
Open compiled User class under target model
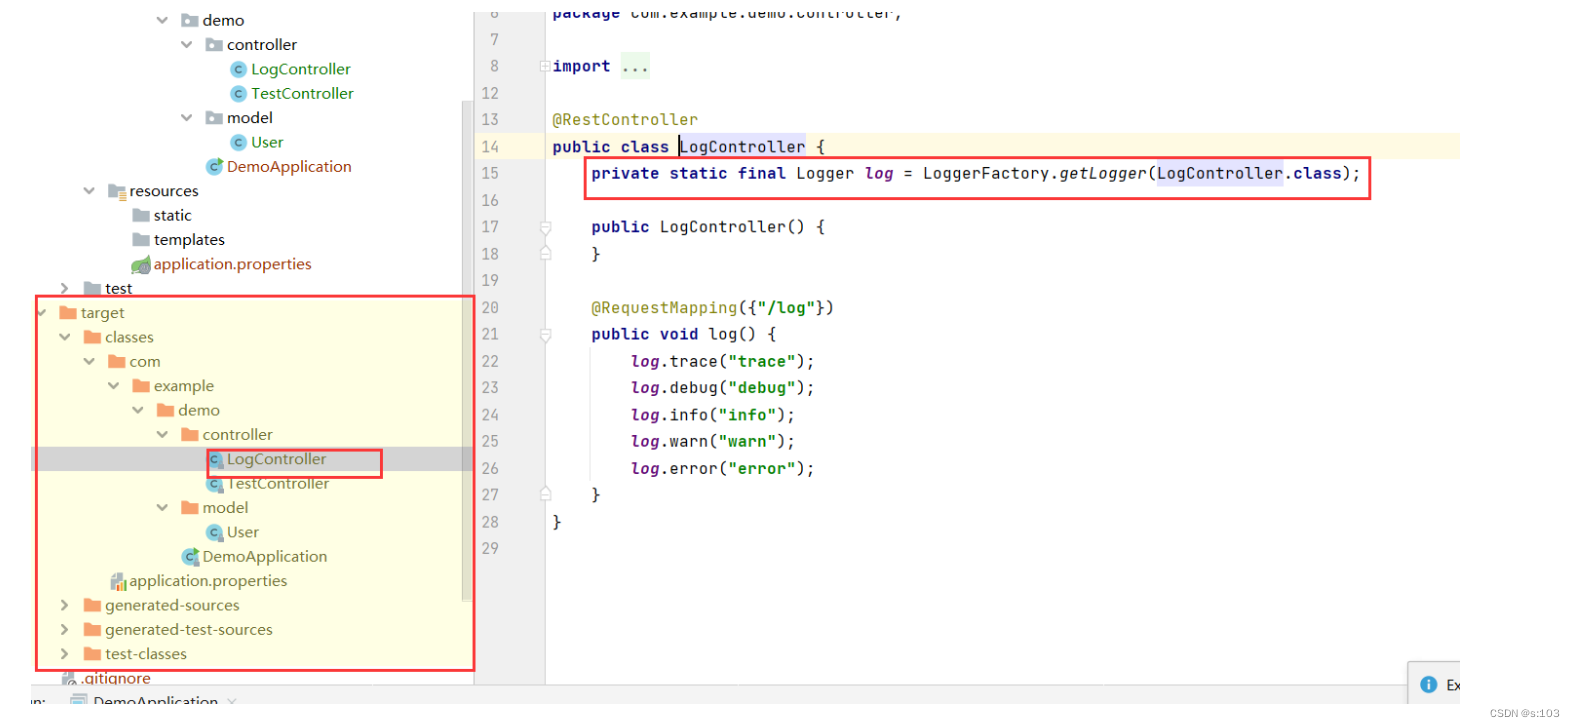(x=243, y=532)
